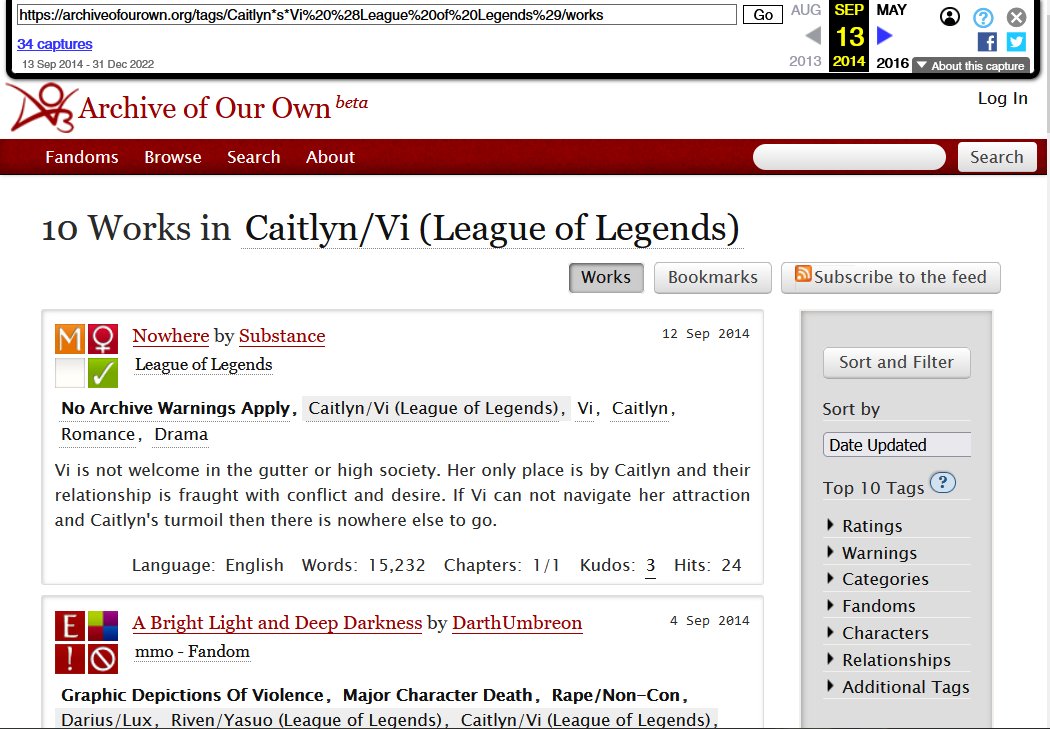Screen dimensions: 1050x729
Task: Open the Top 10 Tags help icon
Action: point(943,482)
